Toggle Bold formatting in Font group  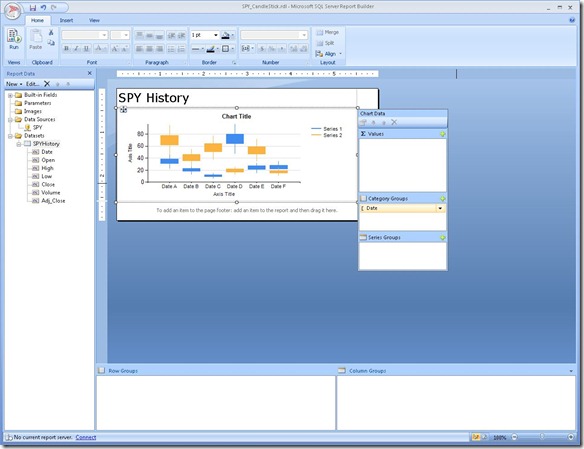coord(66,49)
